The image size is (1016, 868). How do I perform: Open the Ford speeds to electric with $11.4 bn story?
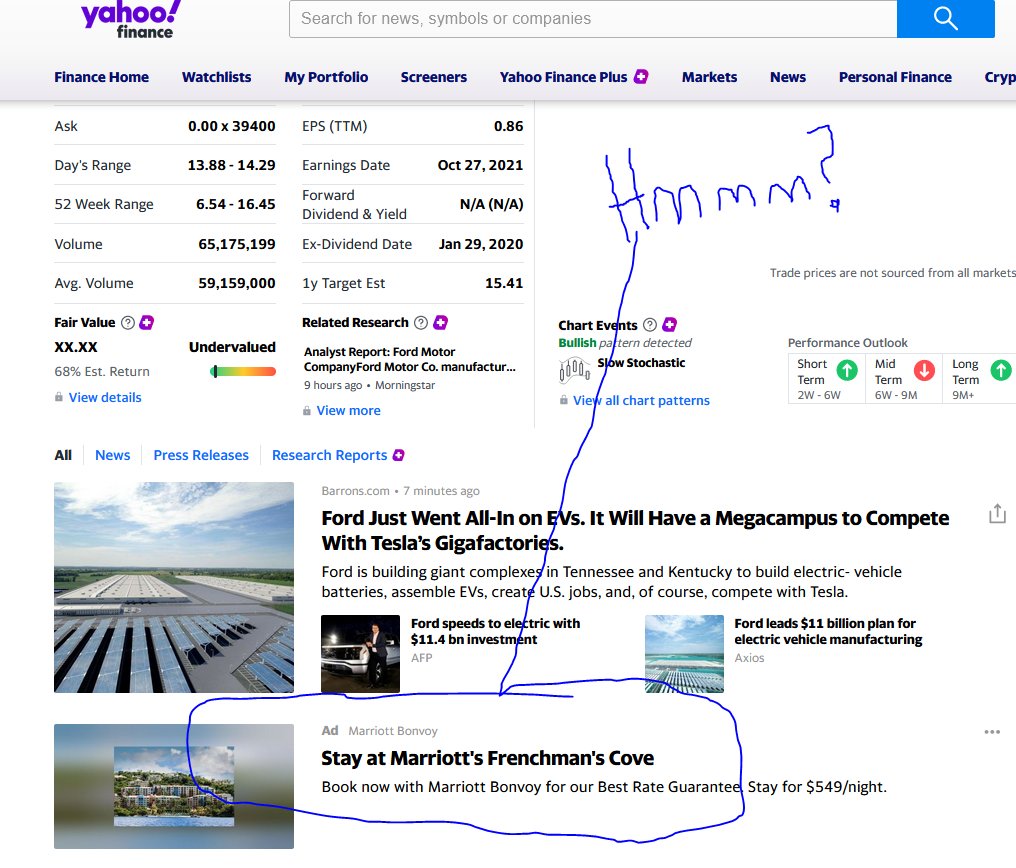coord(496,632)
